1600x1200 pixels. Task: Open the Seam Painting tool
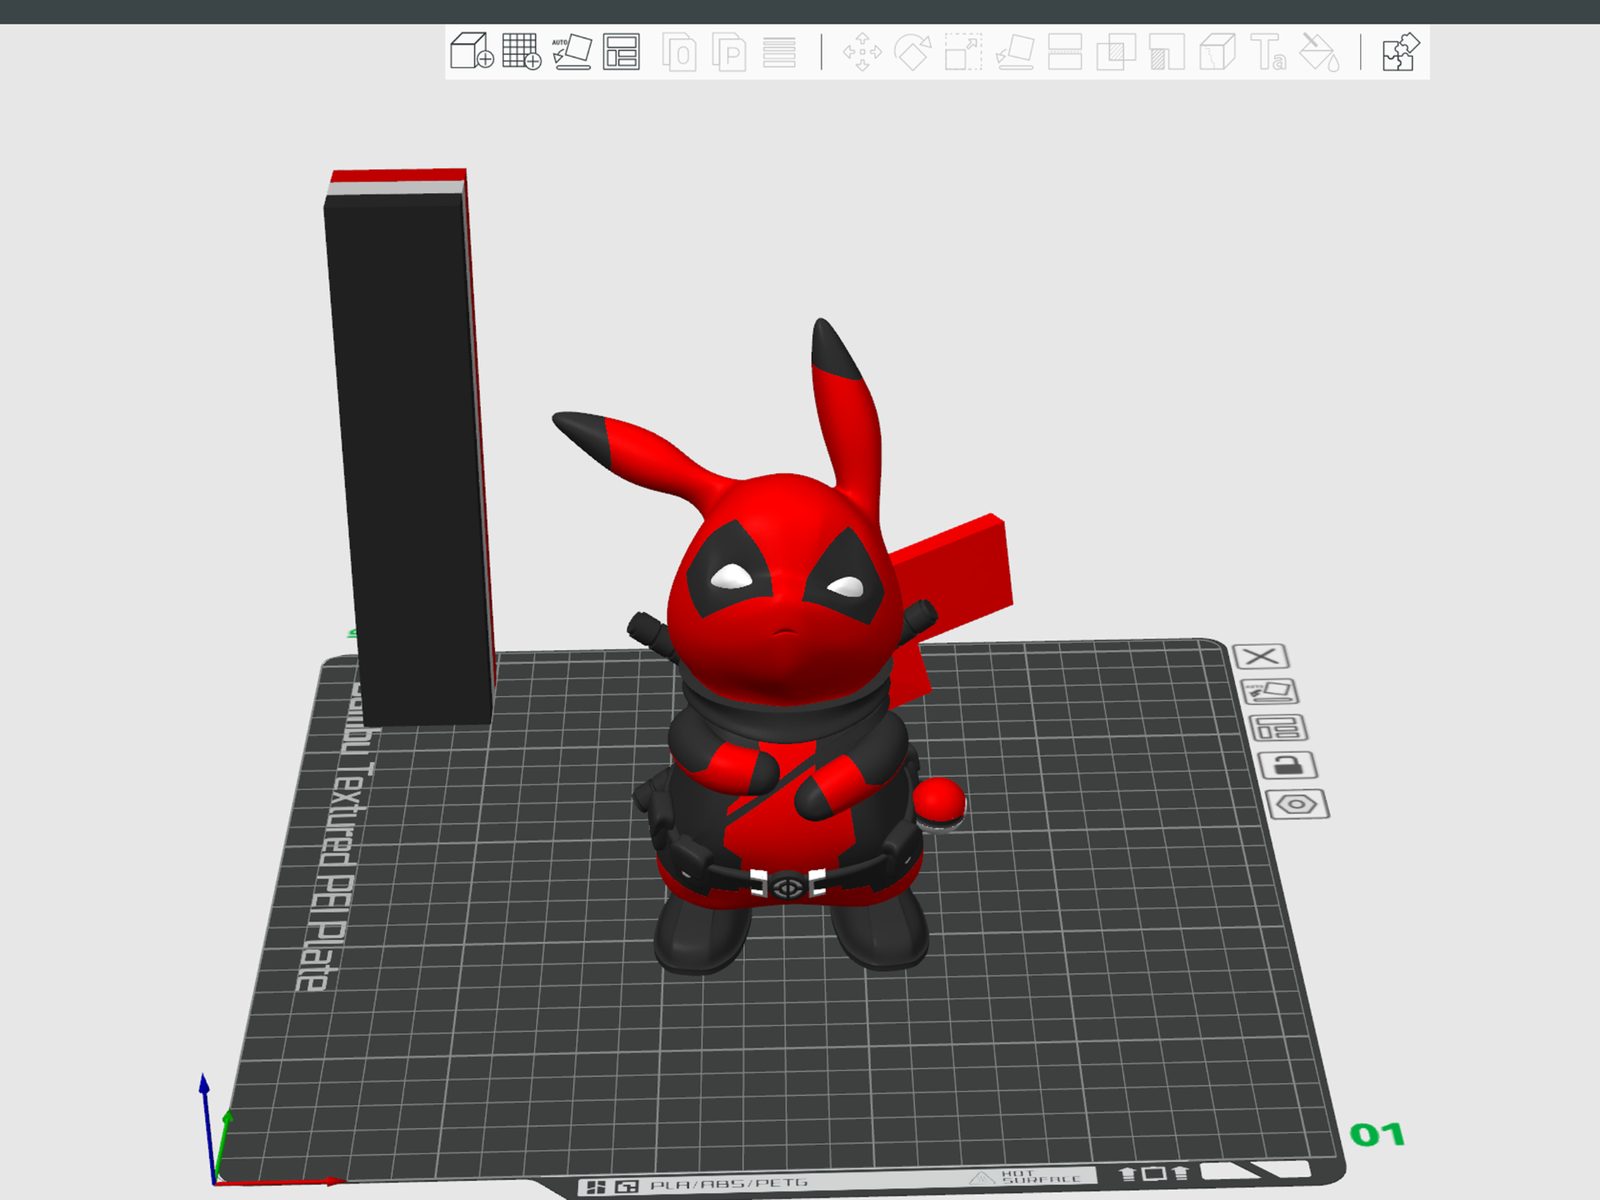[1217, 51]
